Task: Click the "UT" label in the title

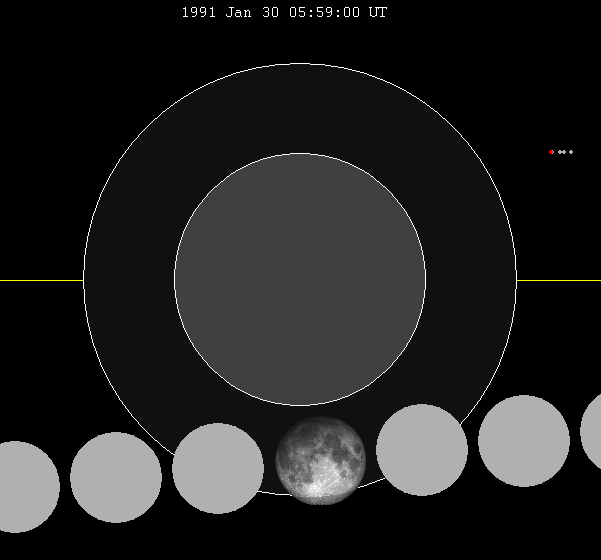Action: click(x=378, y=13)
